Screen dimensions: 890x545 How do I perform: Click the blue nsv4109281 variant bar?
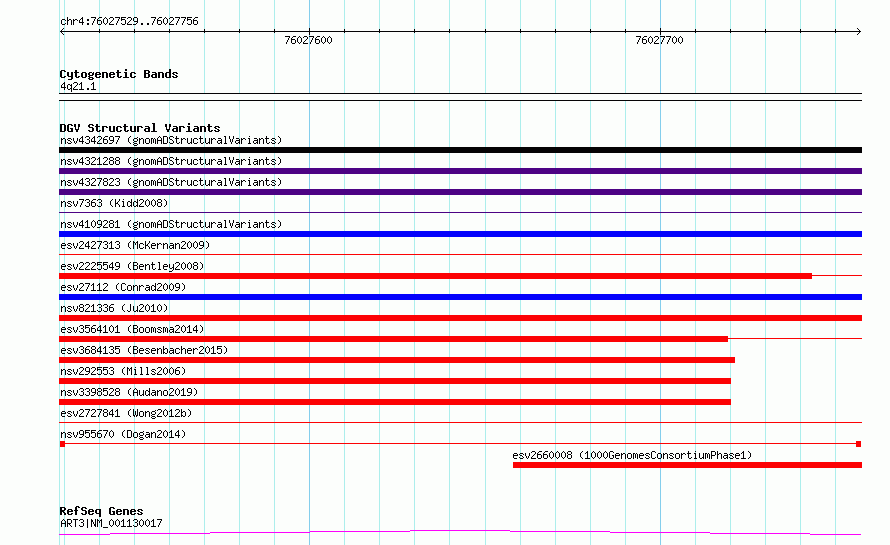coord(460,234)
